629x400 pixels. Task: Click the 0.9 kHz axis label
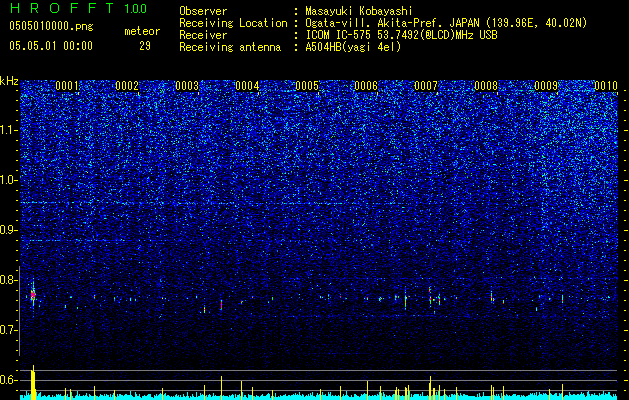[x=9, y=230]
